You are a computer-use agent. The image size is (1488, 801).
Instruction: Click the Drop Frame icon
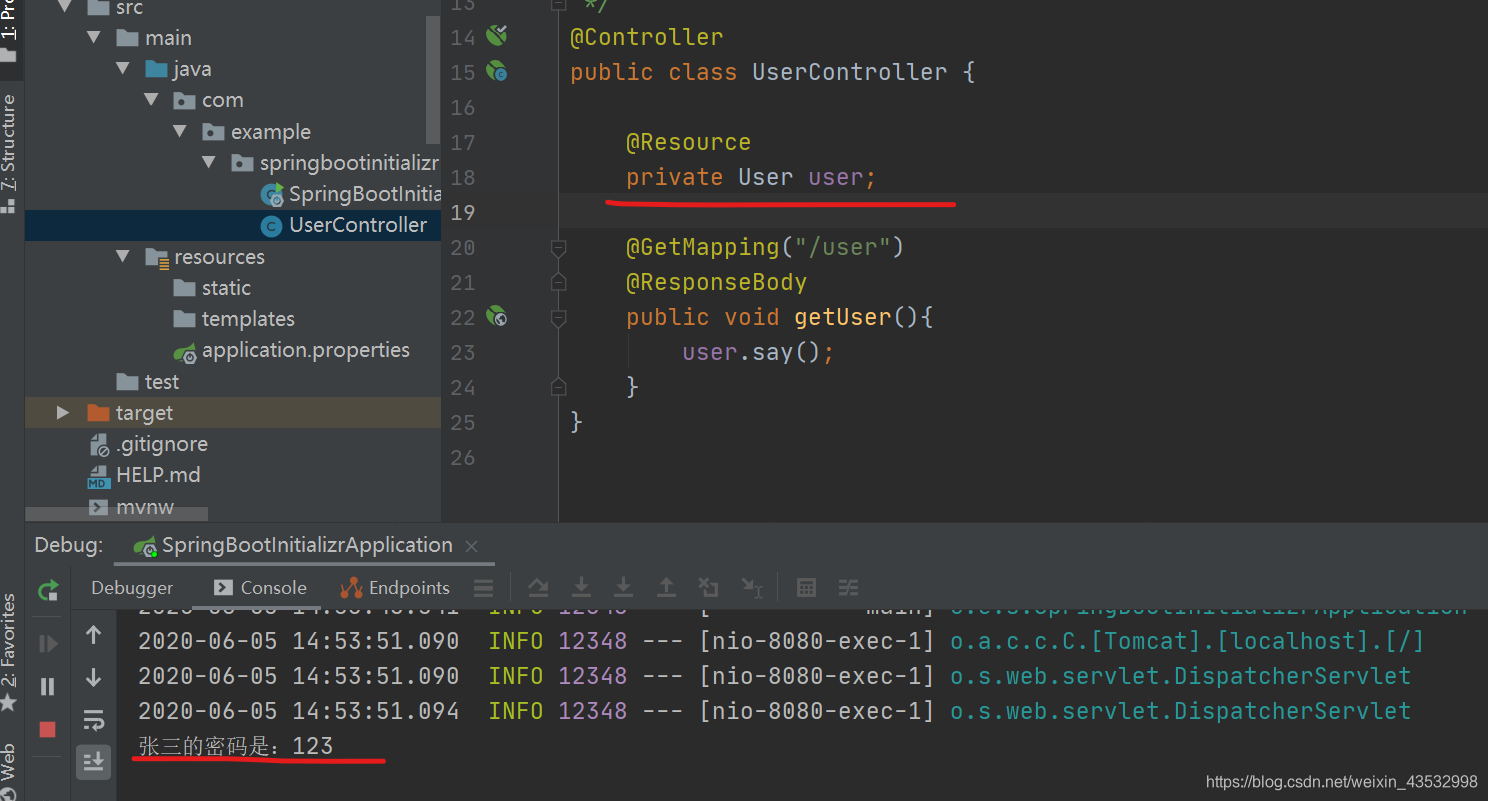708,588
